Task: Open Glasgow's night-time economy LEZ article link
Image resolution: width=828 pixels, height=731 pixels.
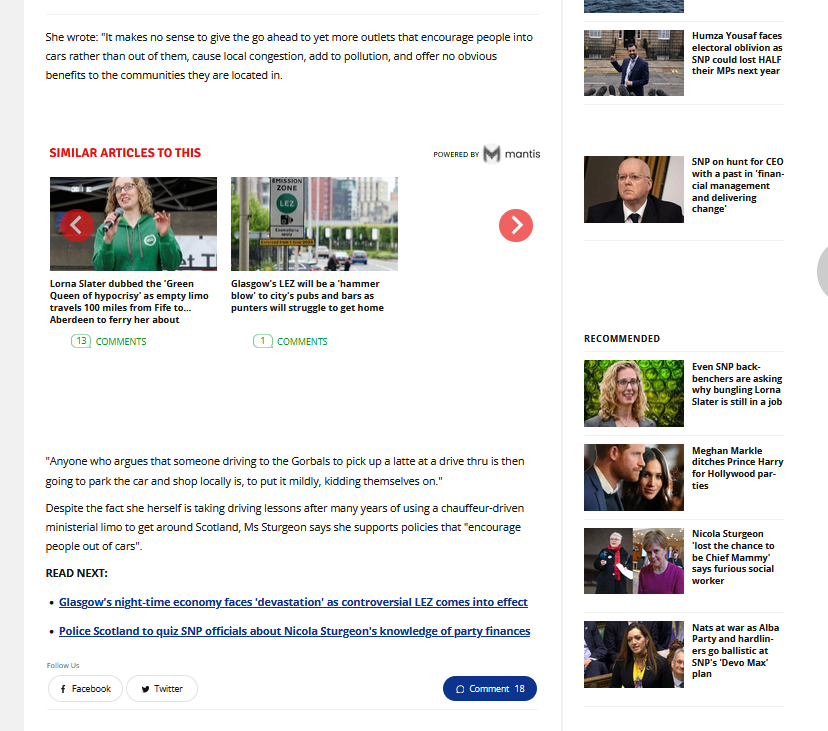Action: 293,602
